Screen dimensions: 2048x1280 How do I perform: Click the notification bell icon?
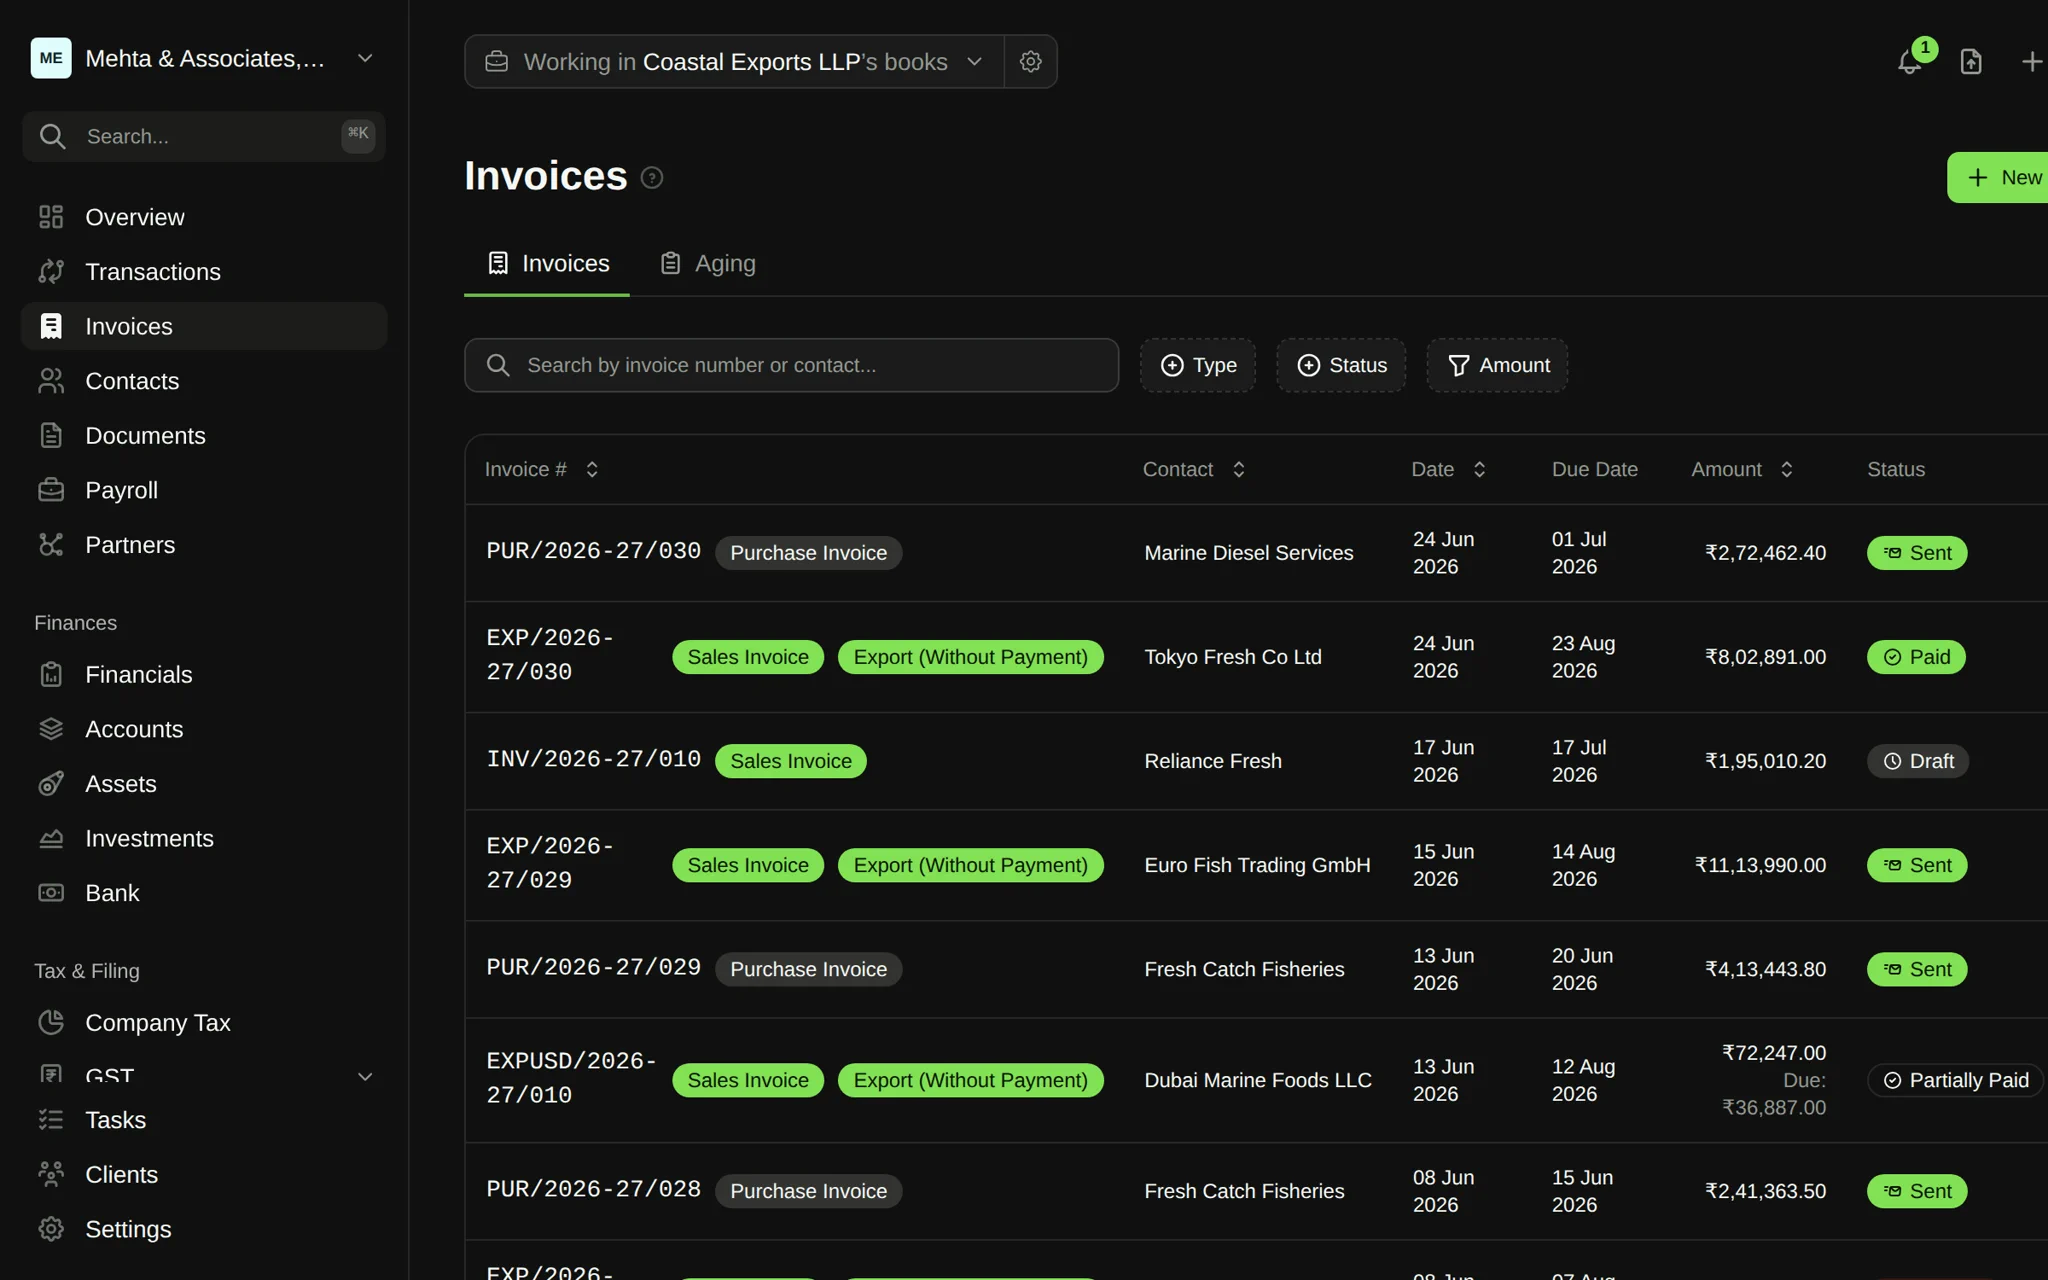1909,62
